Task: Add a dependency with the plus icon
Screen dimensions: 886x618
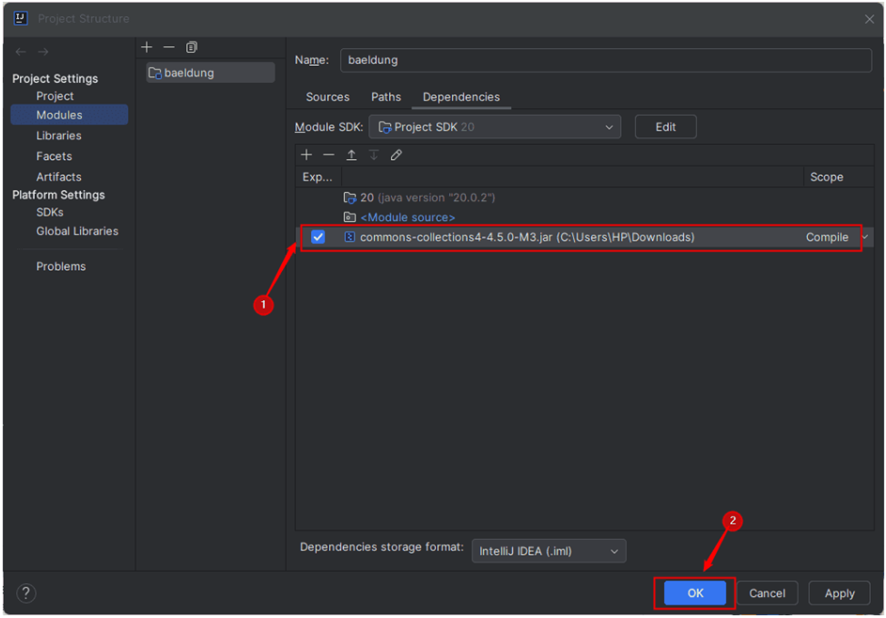Action: [306, 155]
